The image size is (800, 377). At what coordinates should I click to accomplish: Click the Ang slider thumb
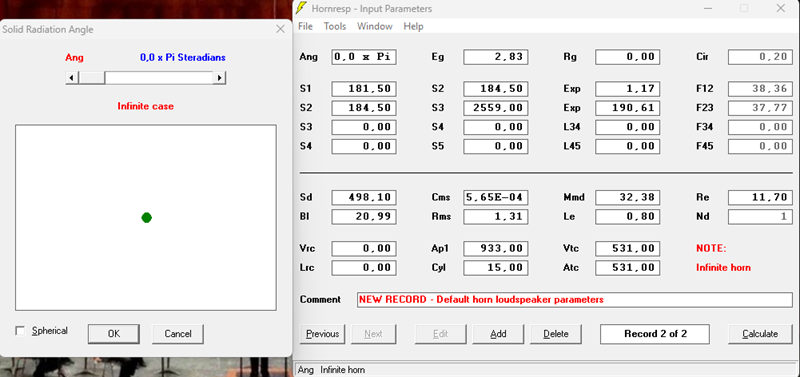[92, 78]
